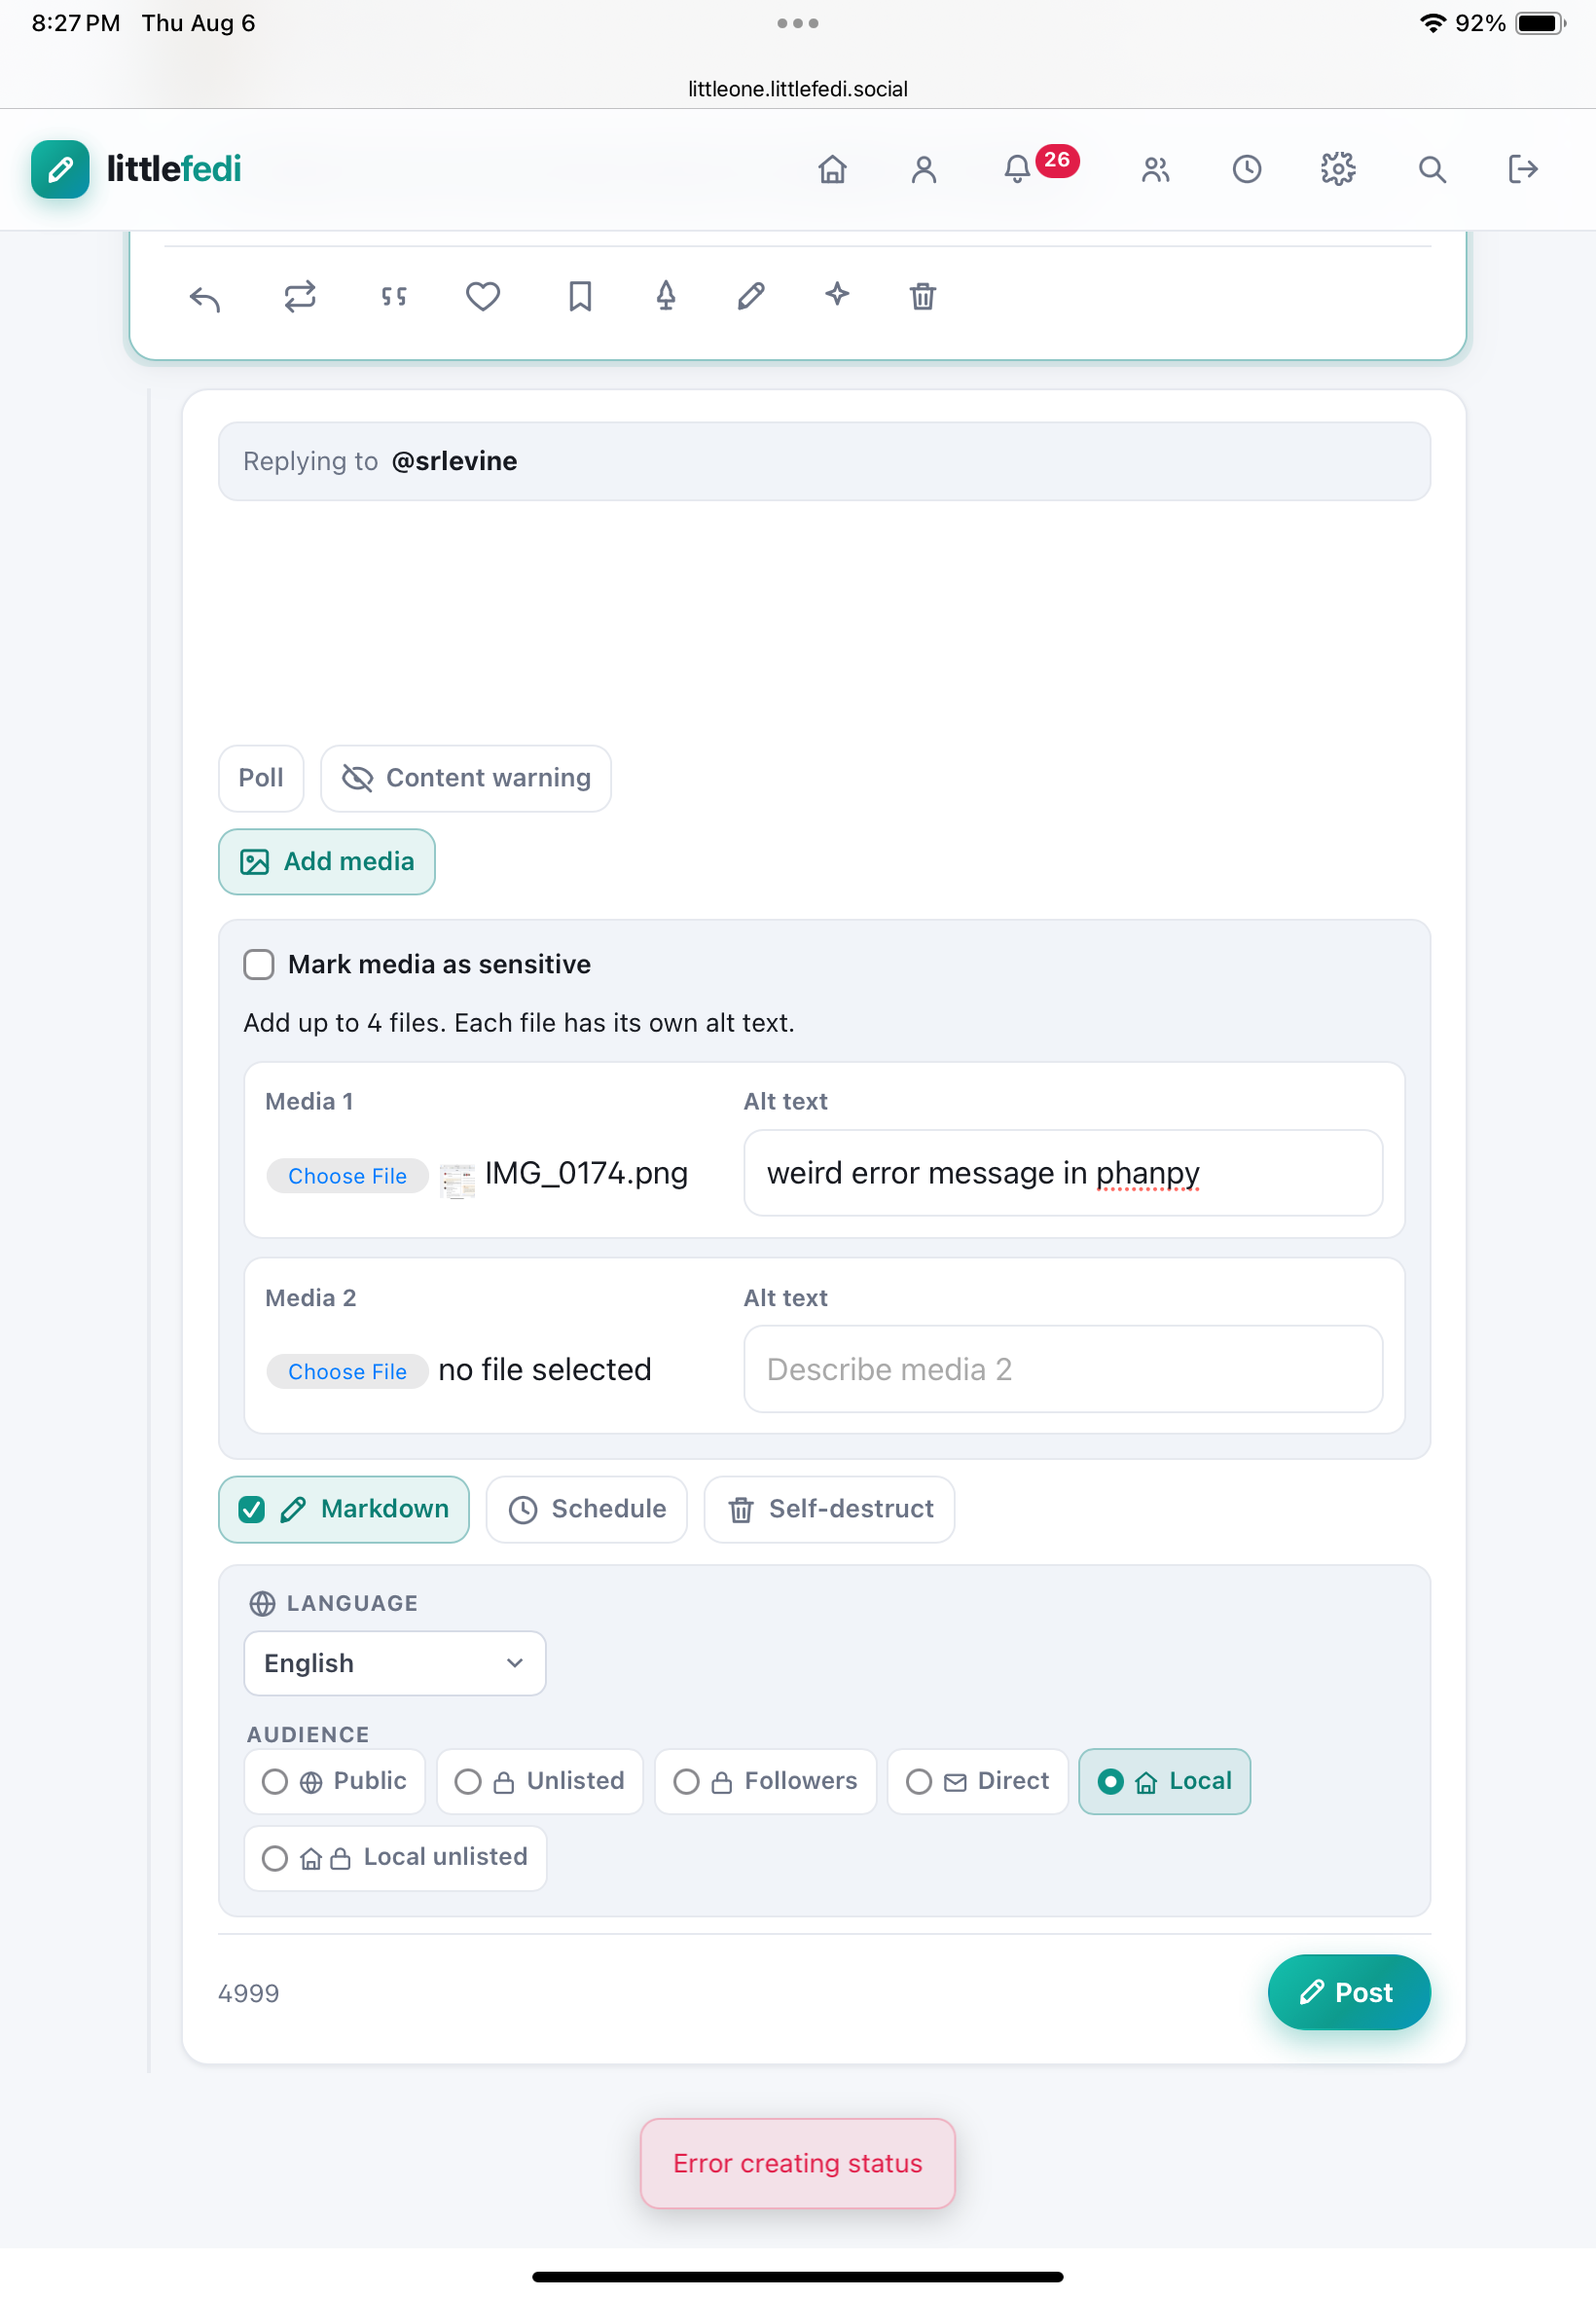Favorite the post with the heart icon
Screen dimensions: 1596x2297
pos(483,297)
